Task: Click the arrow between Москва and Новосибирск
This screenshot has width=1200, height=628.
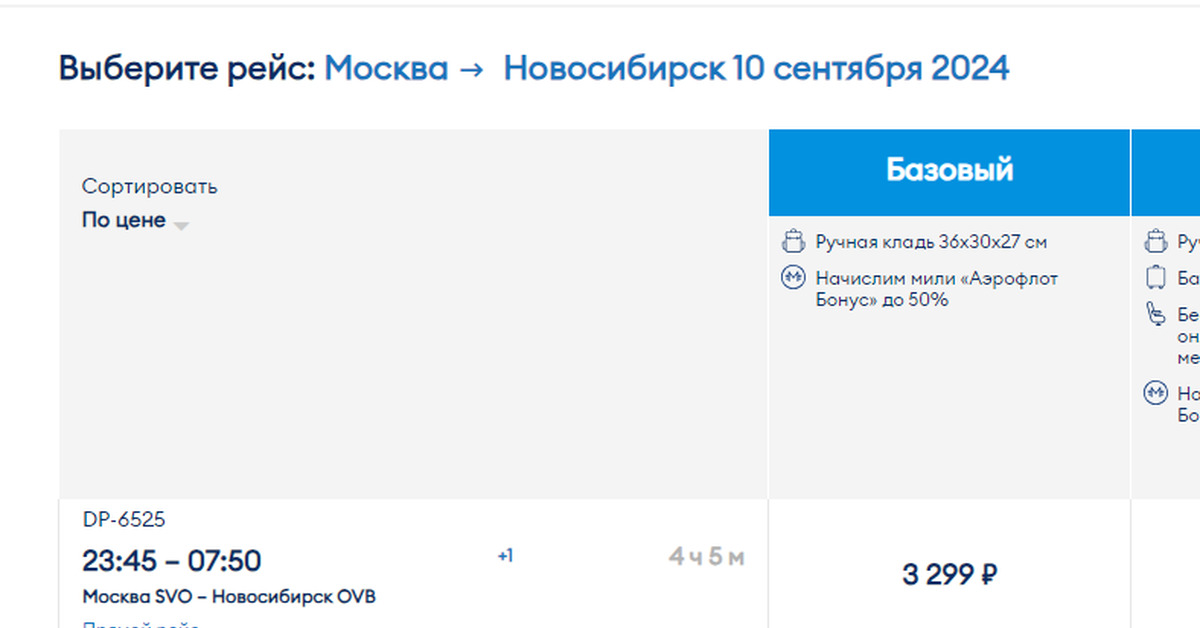Action: pyautogui.click(x=475, y=69)
